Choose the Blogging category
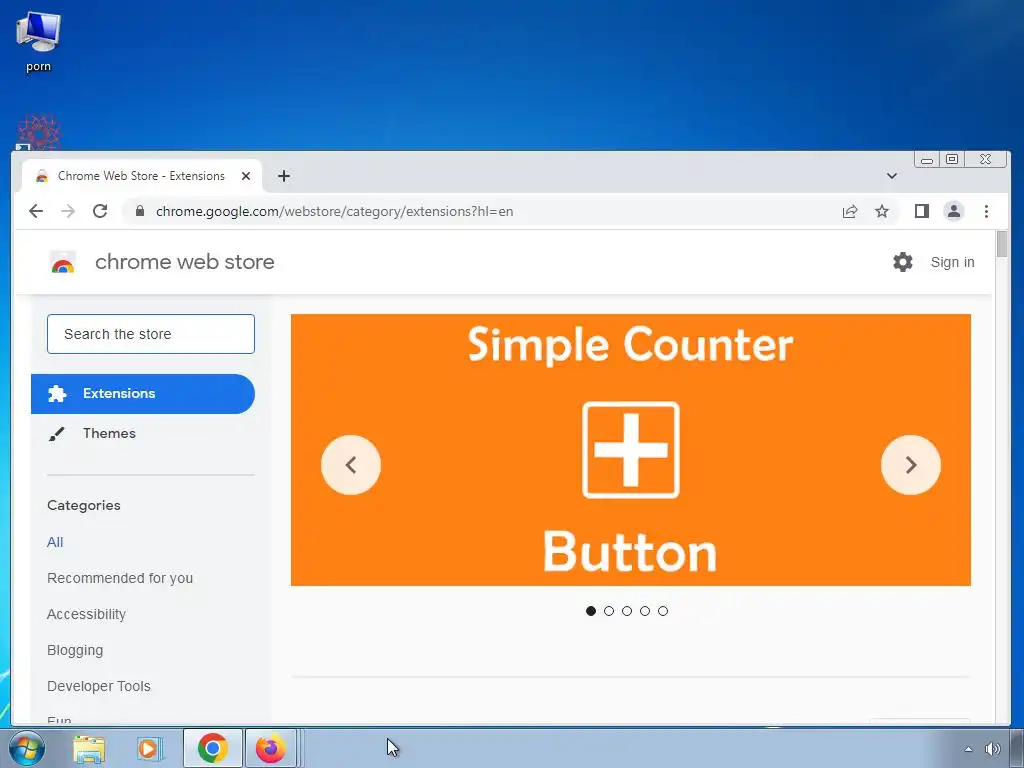1024x768 pixels. 75,650
